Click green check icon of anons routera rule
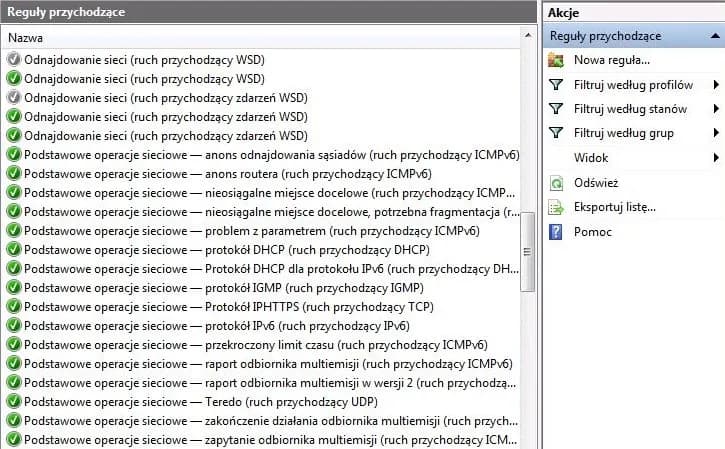 click(14, 173)
